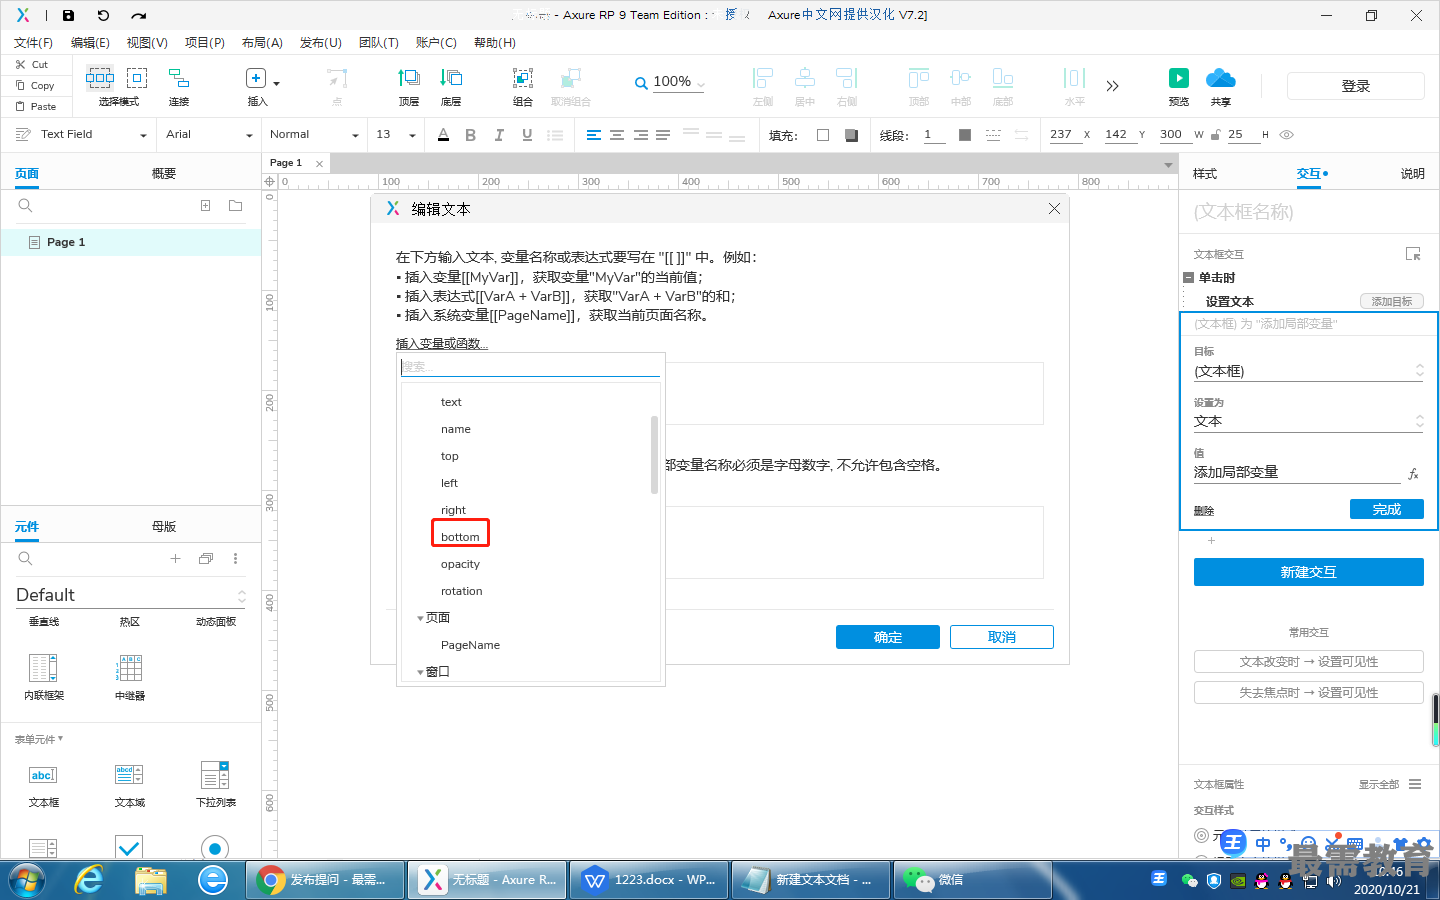Click the line color swatch

pyautogui.click(x=965, y=135)
